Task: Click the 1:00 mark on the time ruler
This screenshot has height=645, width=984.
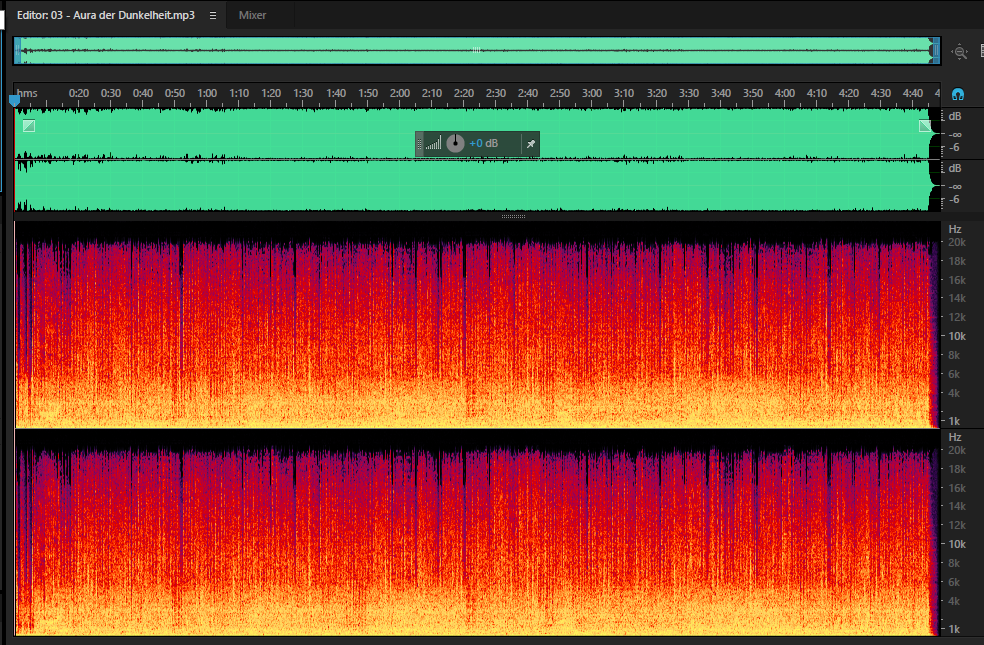Action: (207, 93)
